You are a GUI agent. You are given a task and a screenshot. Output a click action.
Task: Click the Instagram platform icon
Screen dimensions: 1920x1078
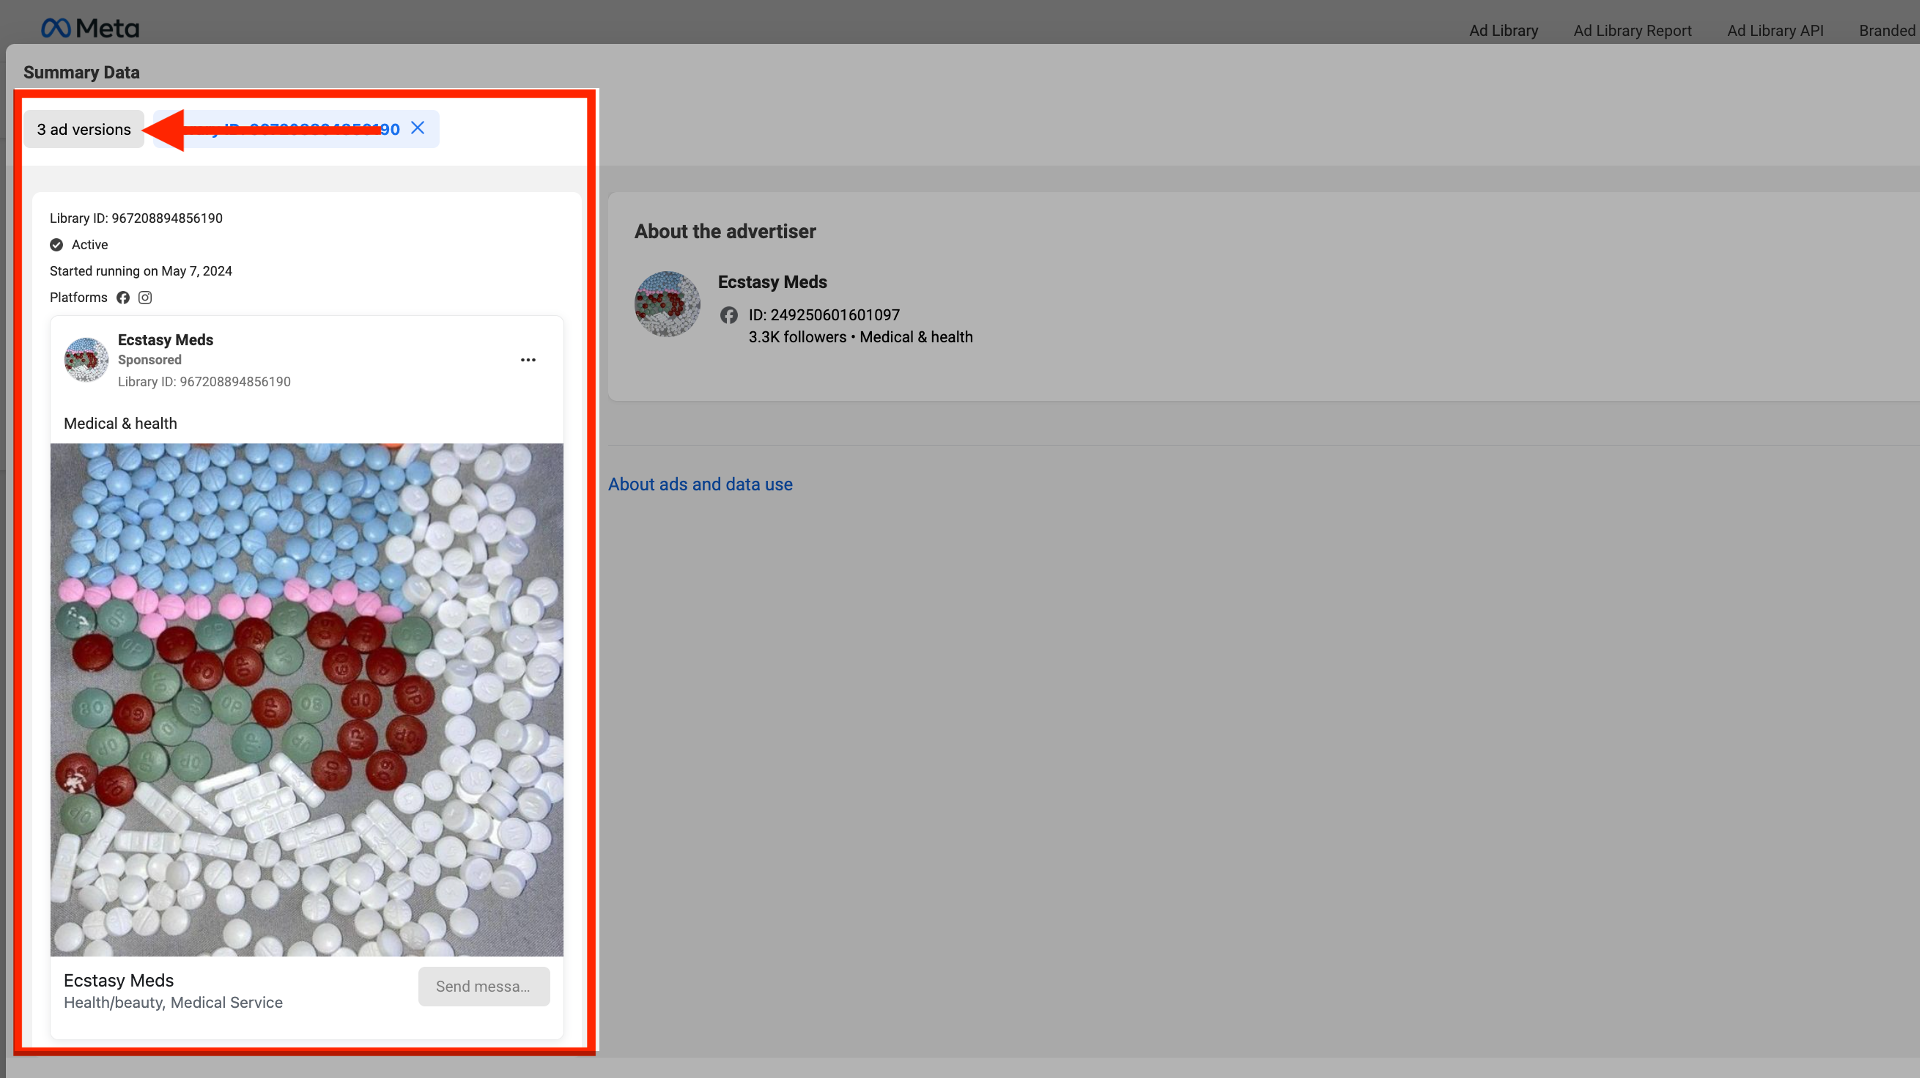coord(145,298)
